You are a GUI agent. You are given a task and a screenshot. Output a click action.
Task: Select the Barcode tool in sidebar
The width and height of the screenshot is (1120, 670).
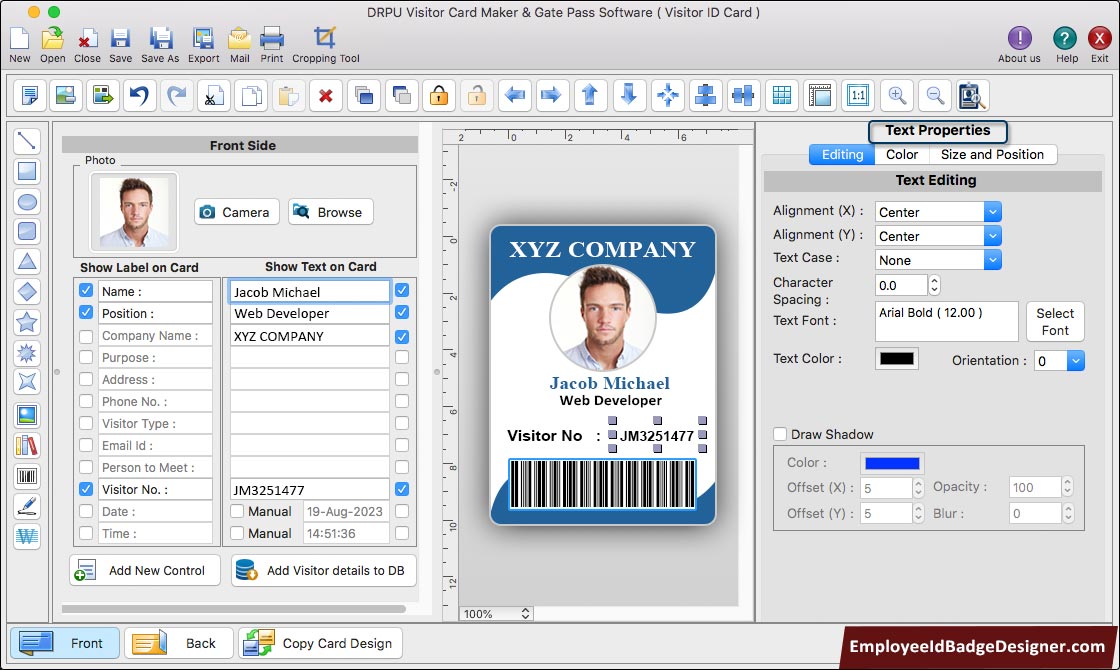point(27,476)
